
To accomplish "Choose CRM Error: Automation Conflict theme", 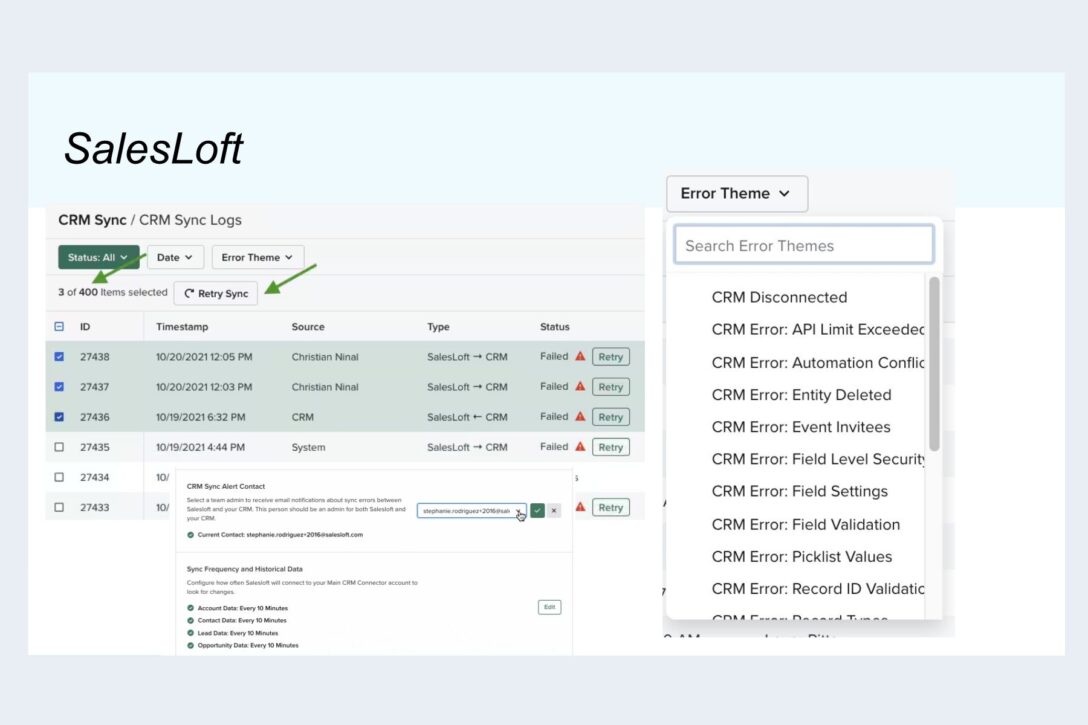I will (817, 363).
